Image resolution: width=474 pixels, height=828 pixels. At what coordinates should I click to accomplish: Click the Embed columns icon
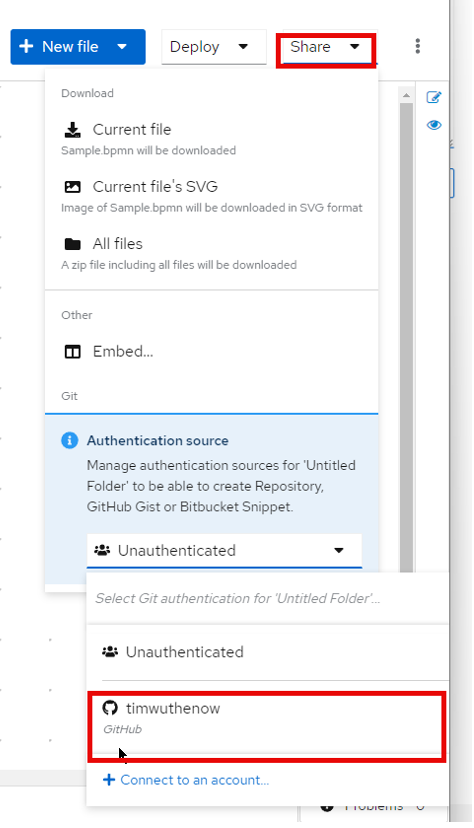click(x=72, y=352)
